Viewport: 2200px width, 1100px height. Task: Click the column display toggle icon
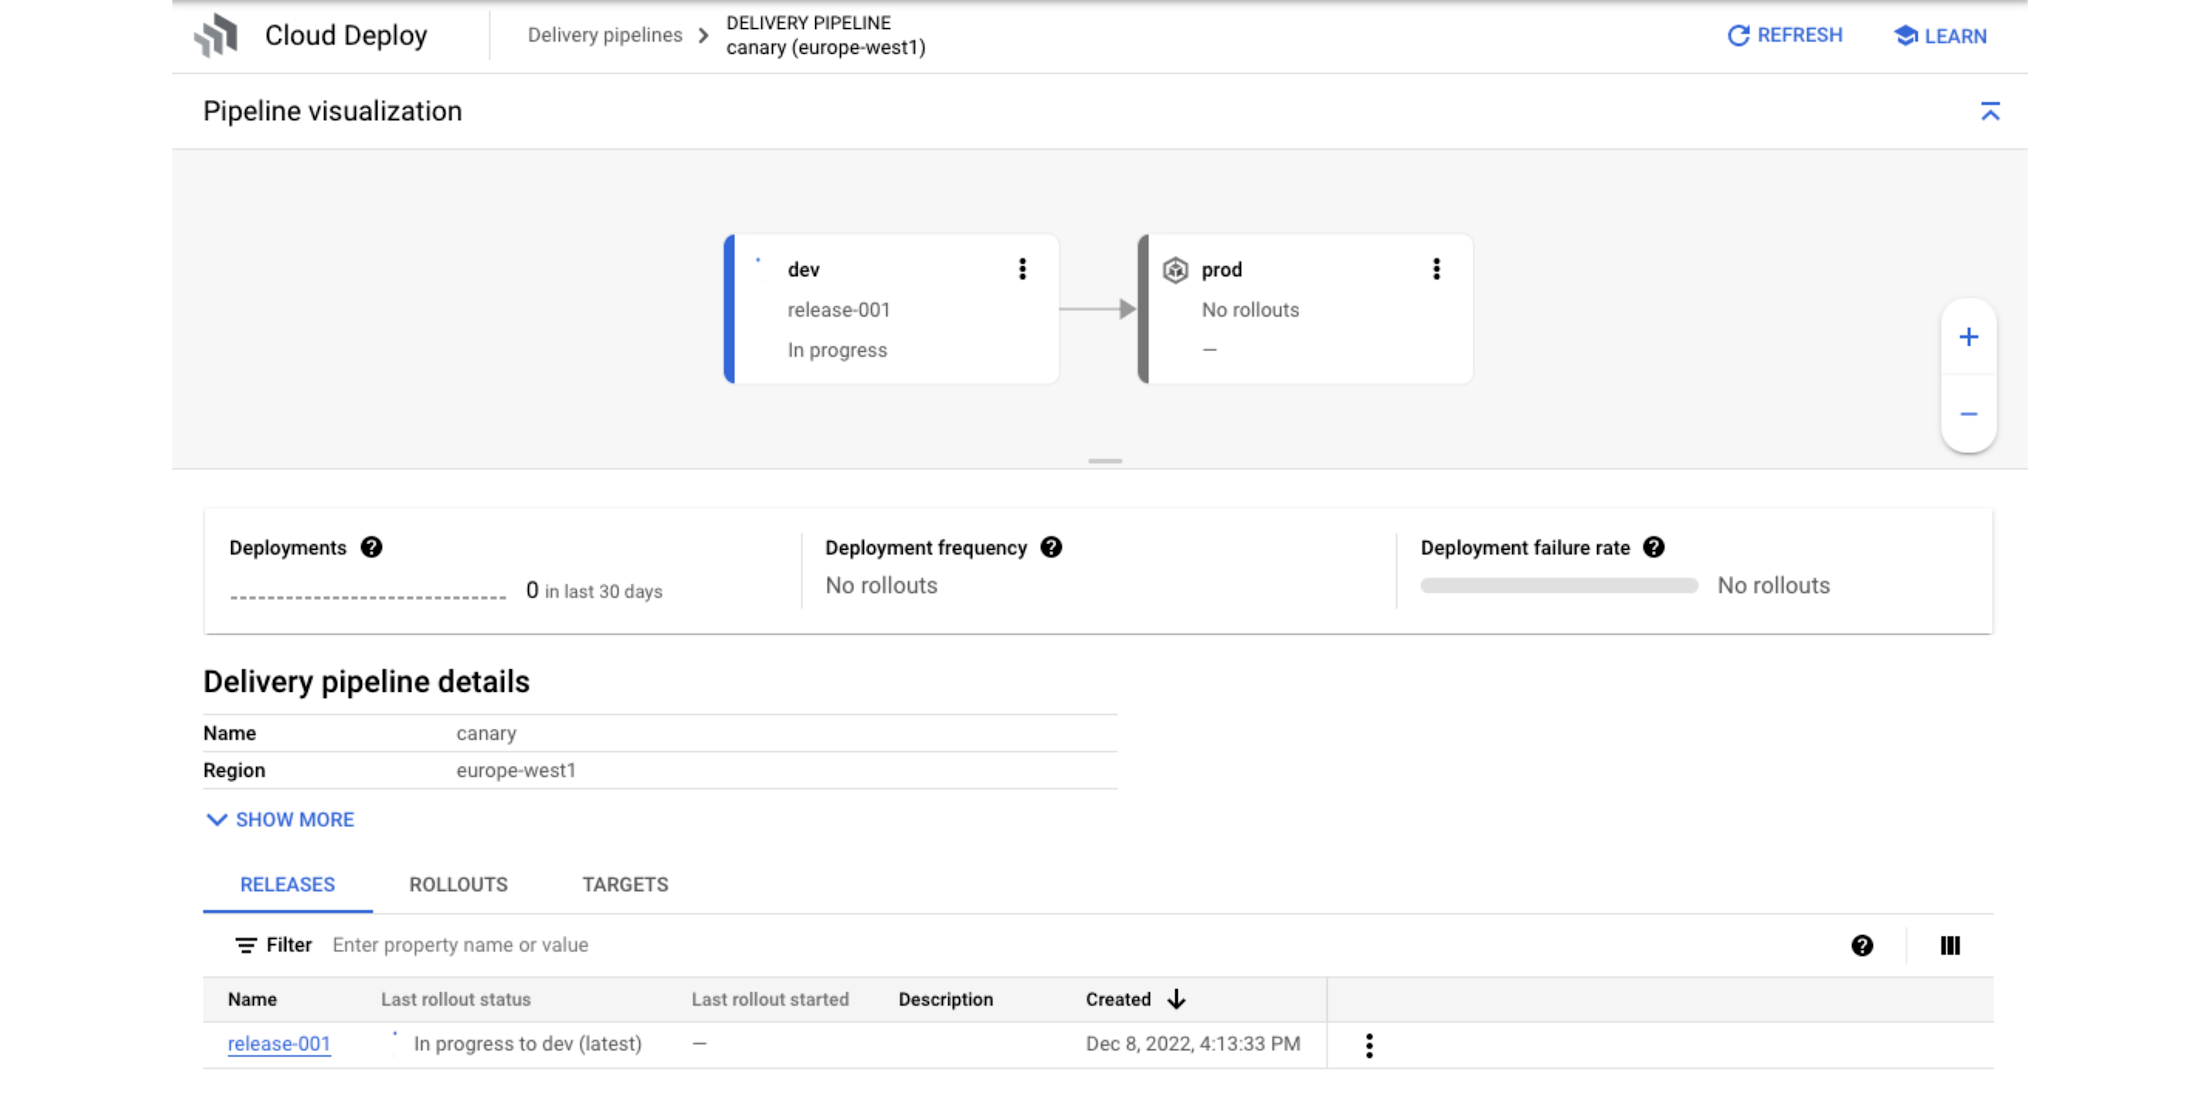1950,944
